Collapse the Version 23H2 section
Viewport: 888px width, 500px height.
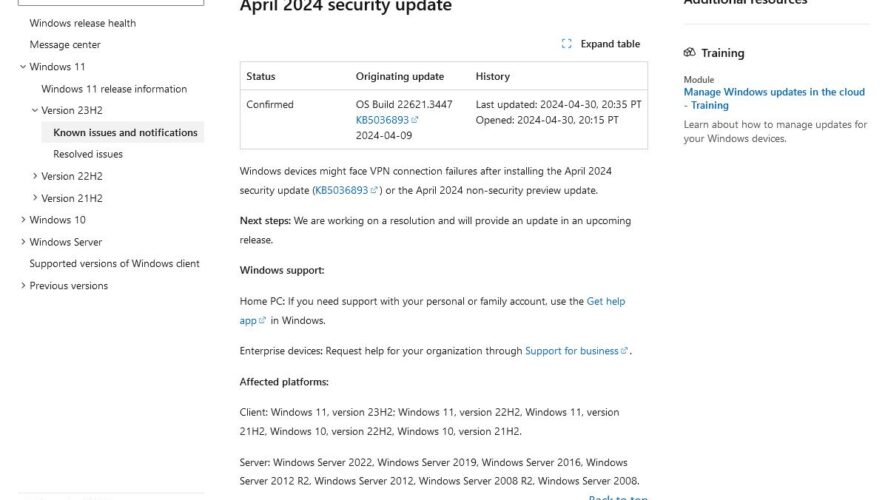tap(35, 110)
